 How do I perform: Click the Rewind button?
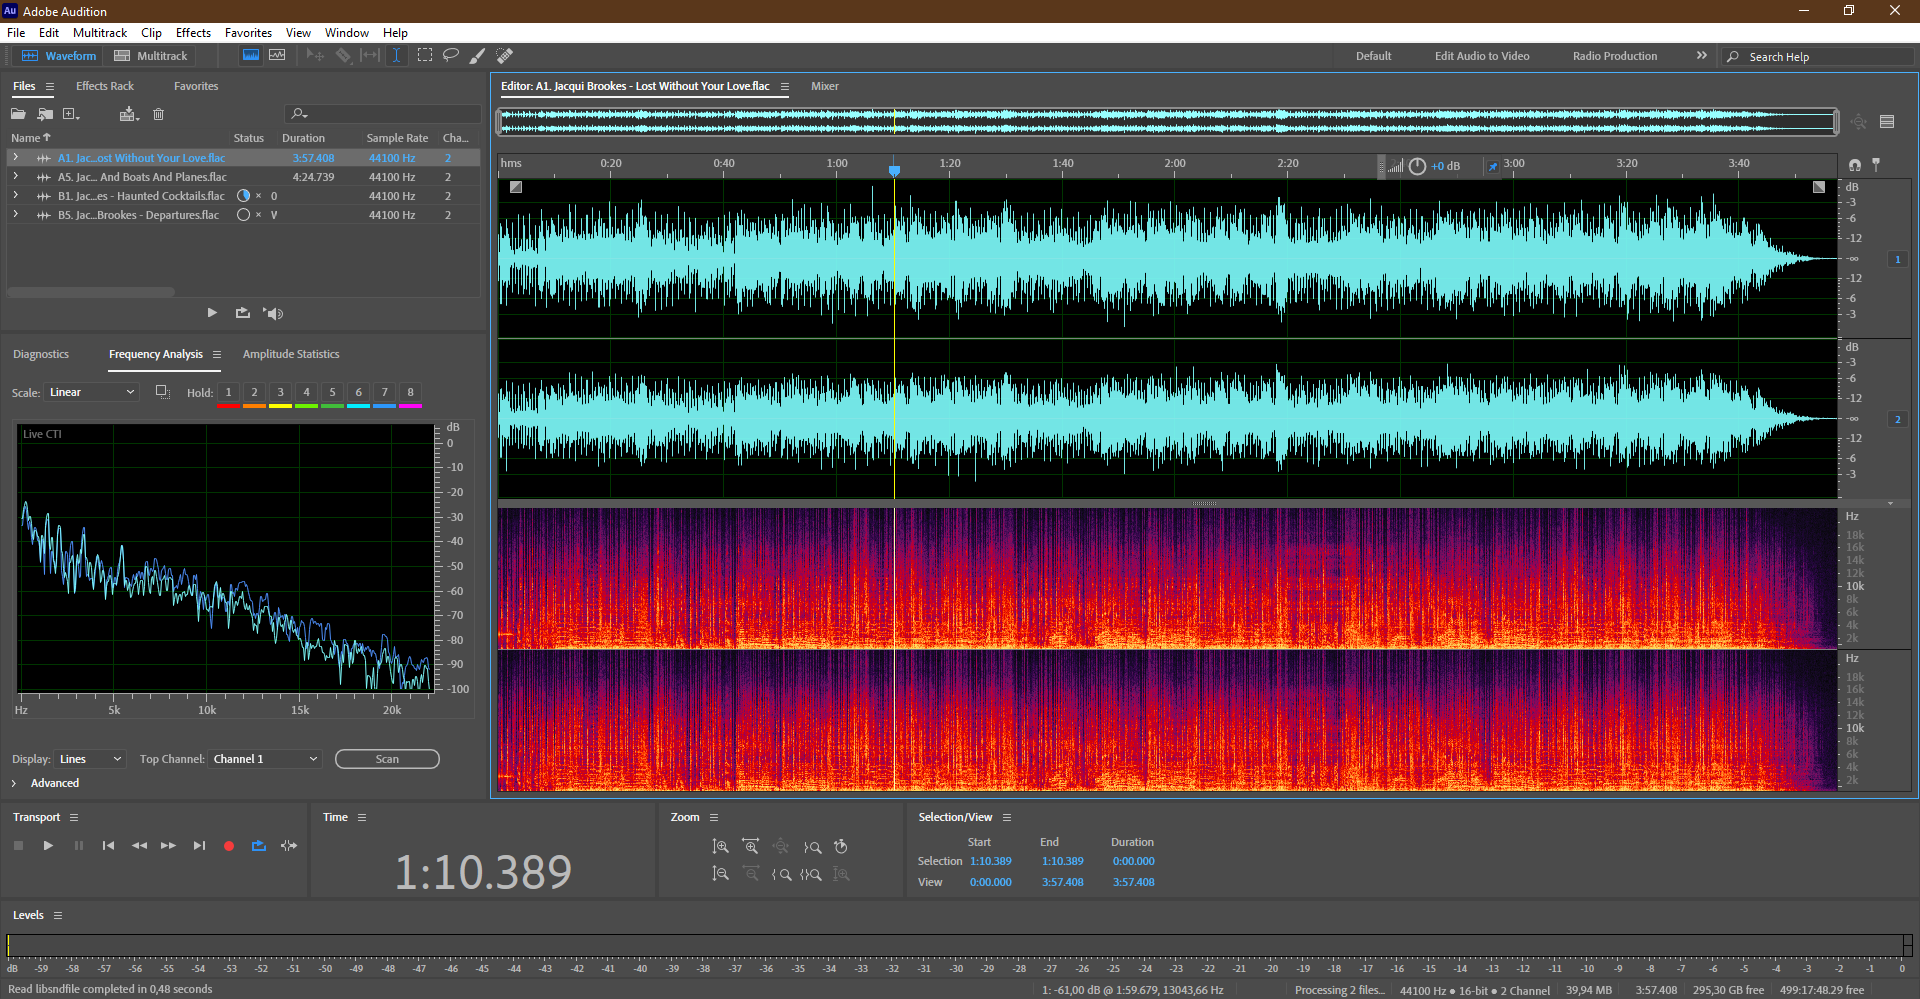(x=139, y=846)
